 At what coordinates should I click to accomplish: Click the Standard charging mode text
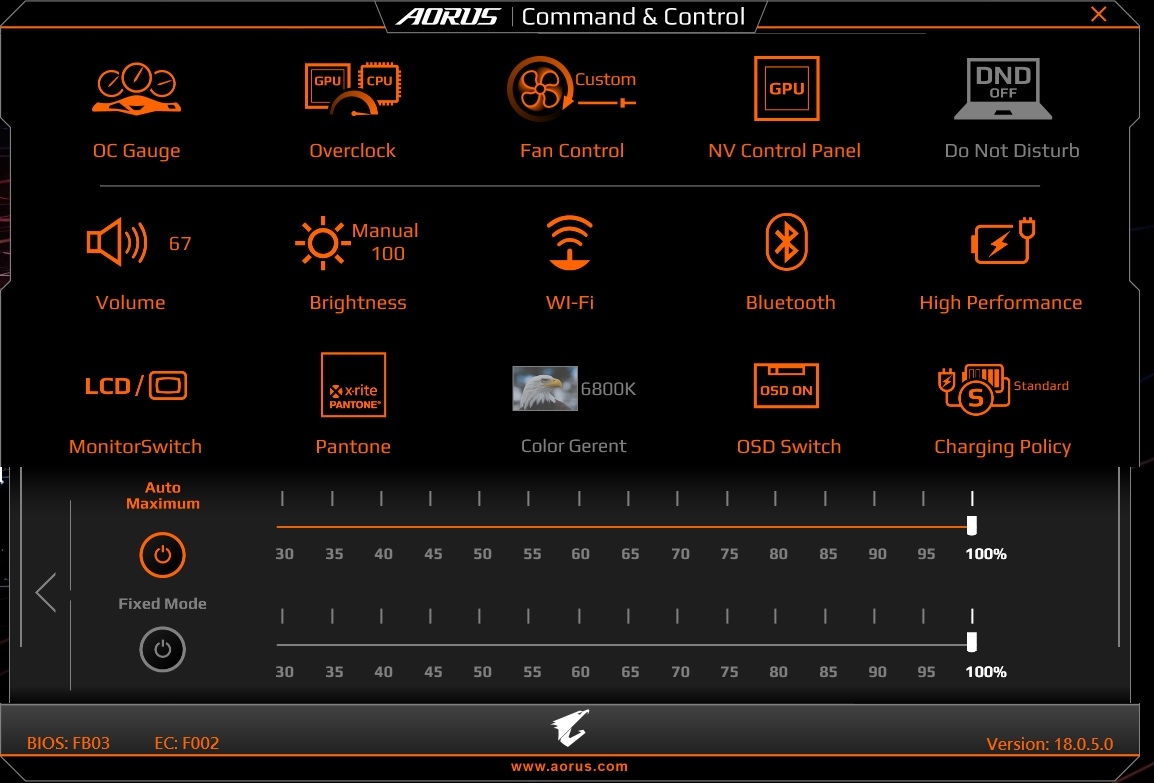tap(1041, 386)
